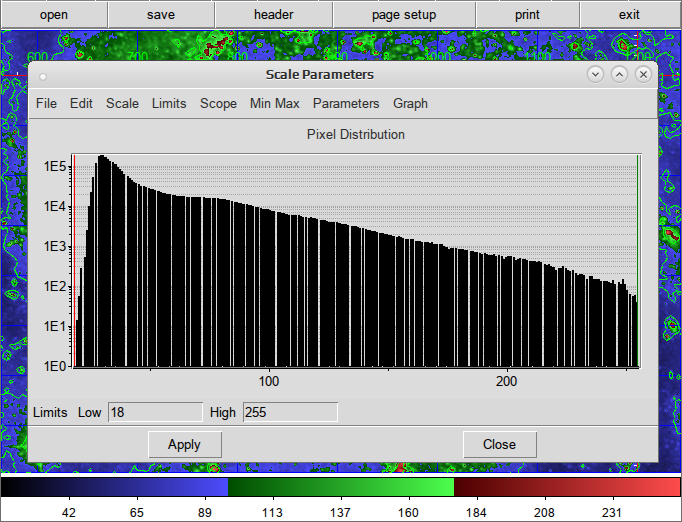Click the 1E5 y-axis label
This screenshot has width=682, height=522.
point(55,166)
